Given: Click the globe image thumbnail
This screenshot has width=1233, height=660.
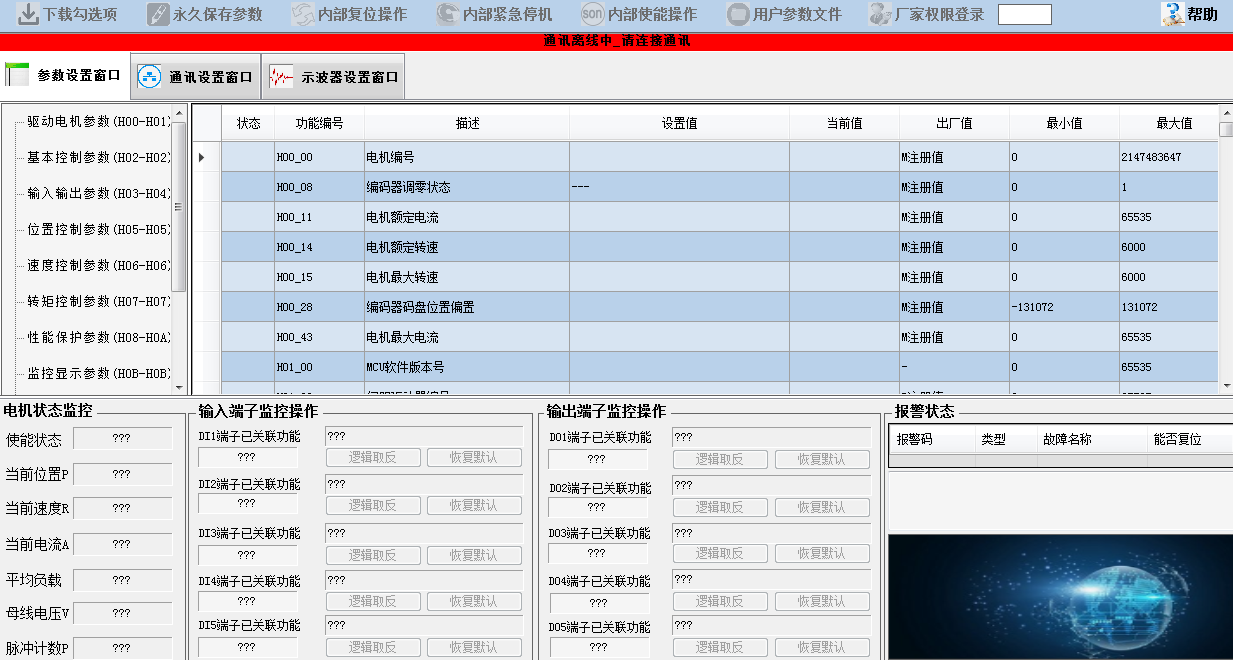Looking at the screenshot, I should pos(1060,597).
